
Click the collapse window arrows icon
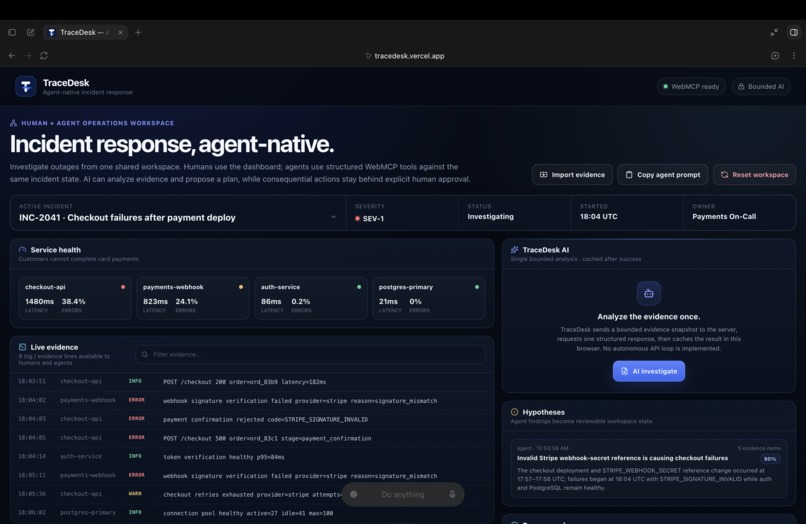pyautogui.click(x=774, y=32)
